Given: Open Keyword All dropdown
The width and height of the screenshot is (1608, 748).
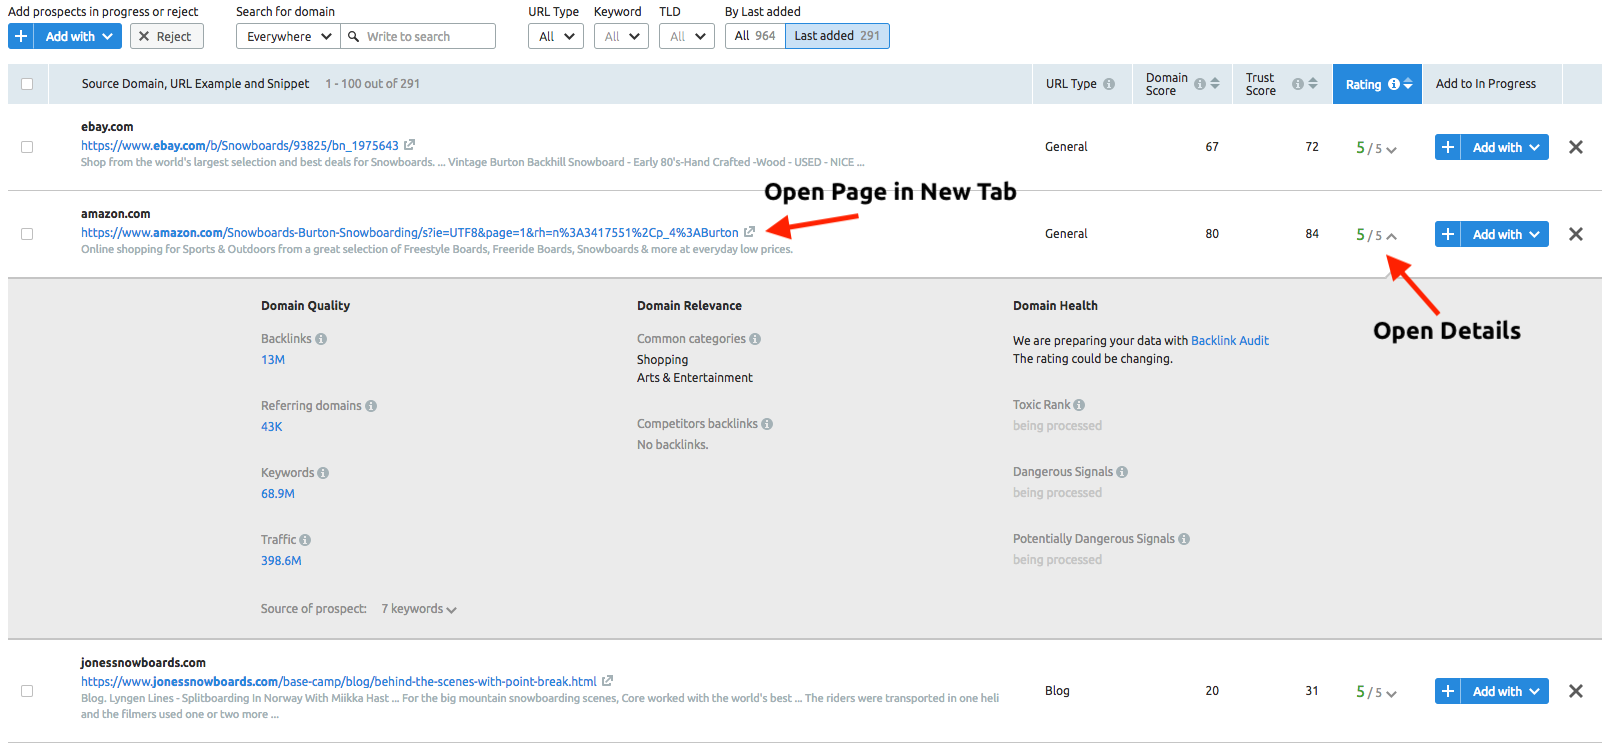Looking at the screenshot, I should (621, 36).
